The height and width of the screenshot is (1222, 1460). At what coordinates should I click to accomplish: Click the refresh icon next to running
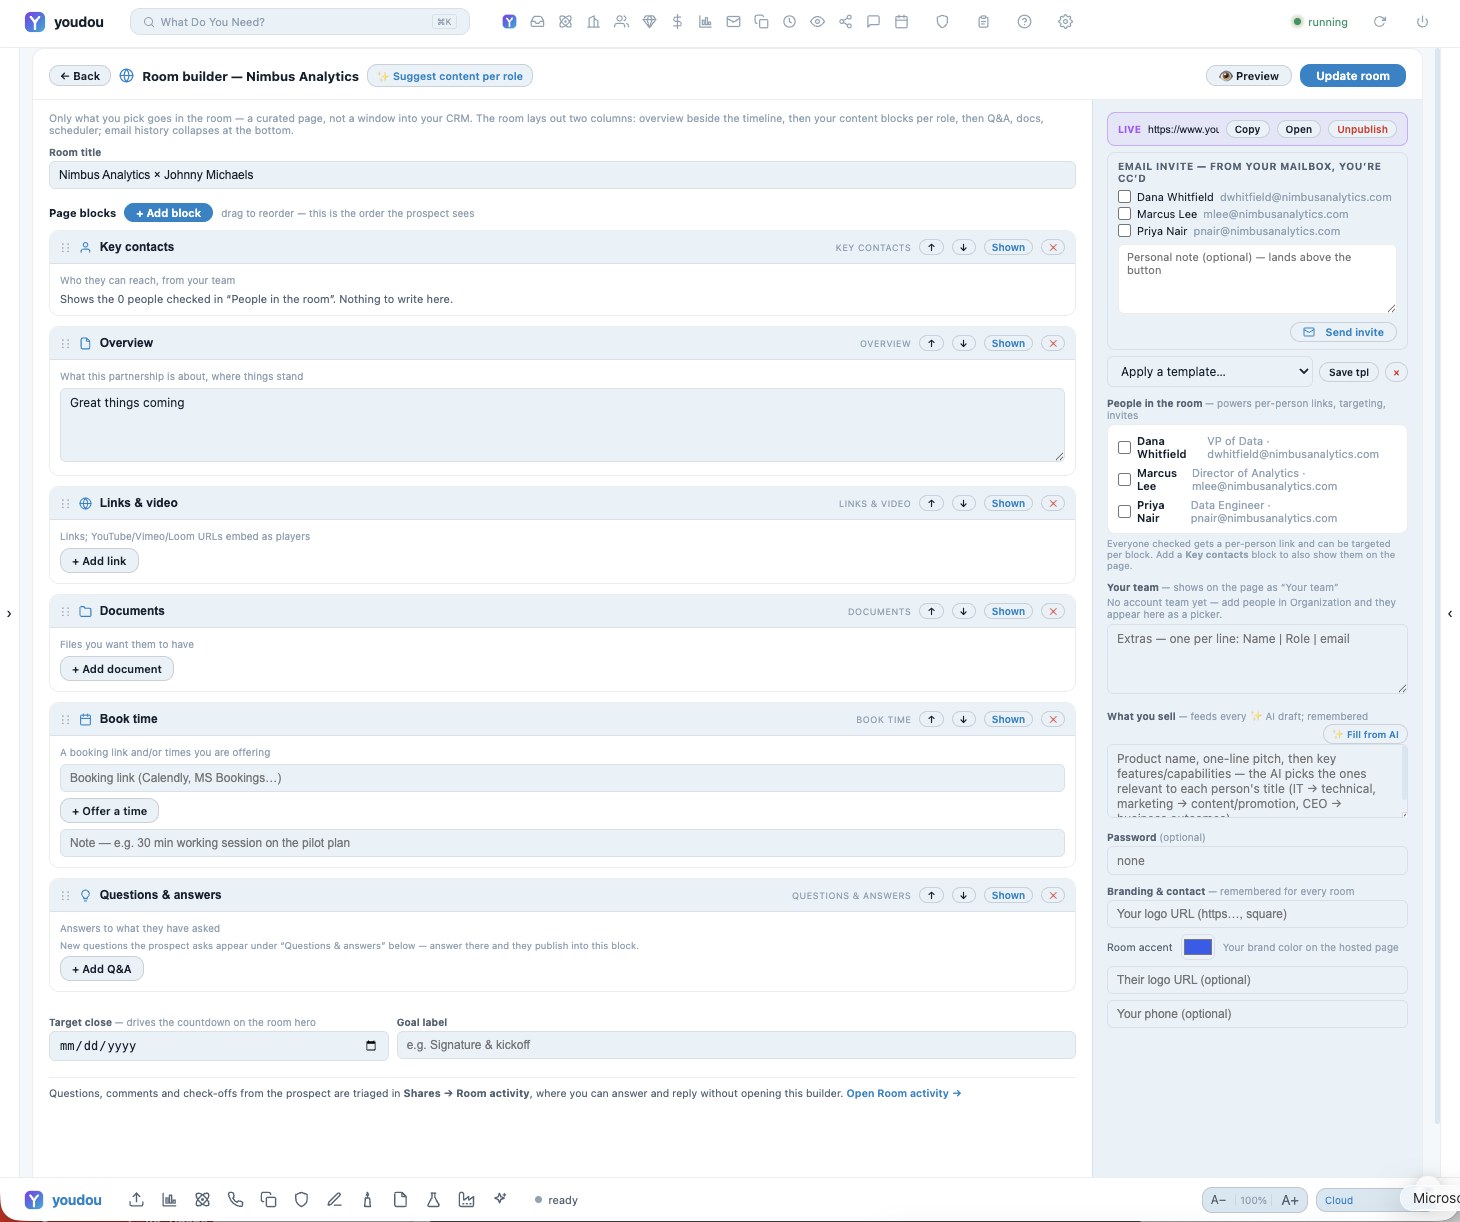click(1380, 22)
